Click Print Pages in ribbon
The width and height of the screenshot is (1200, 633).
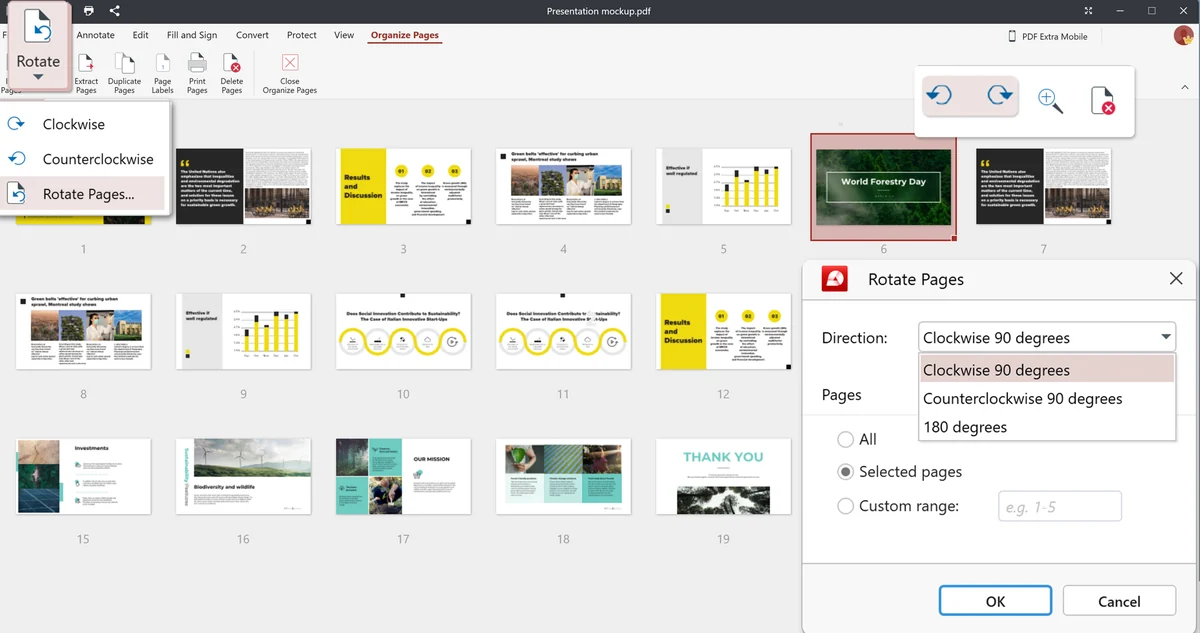click(197, 75)
